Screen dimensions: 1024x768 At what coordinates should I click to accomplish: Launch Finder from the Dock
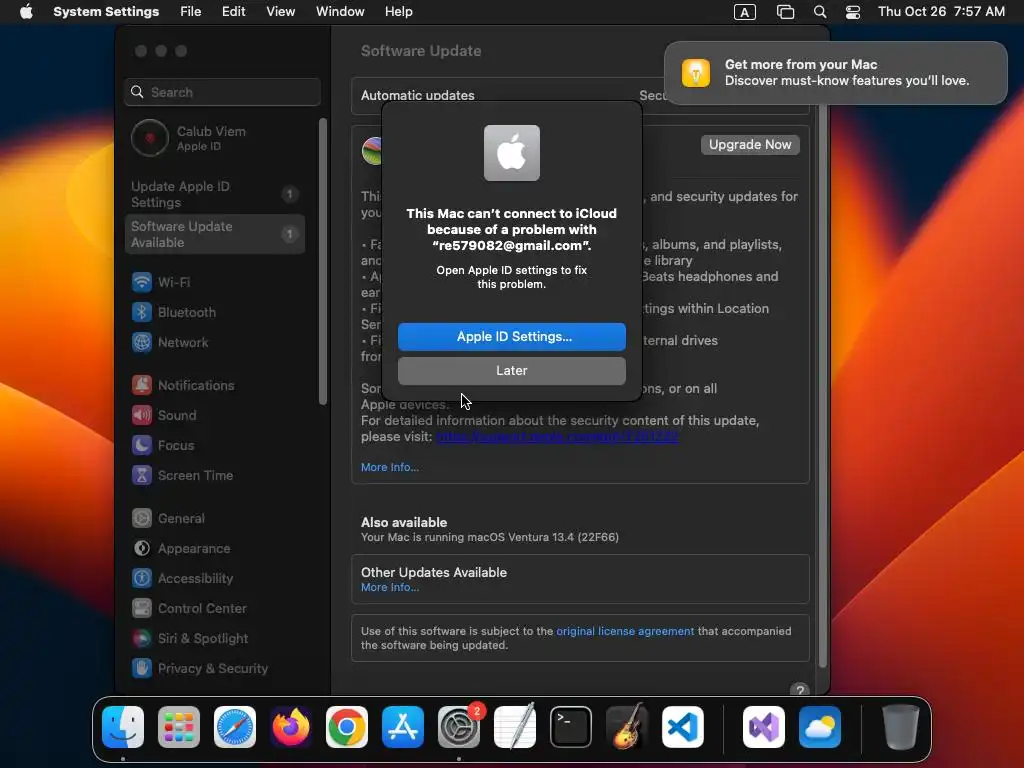point(123,727)
